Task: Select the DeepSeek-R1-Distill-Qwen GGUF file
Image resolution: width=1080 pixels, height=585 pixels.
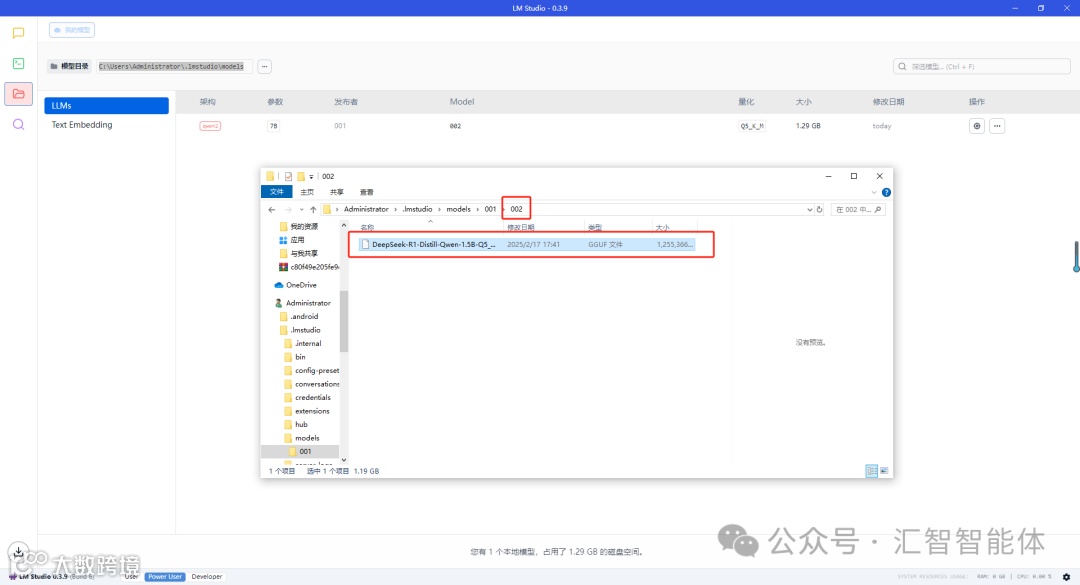Action: [527, 245]
